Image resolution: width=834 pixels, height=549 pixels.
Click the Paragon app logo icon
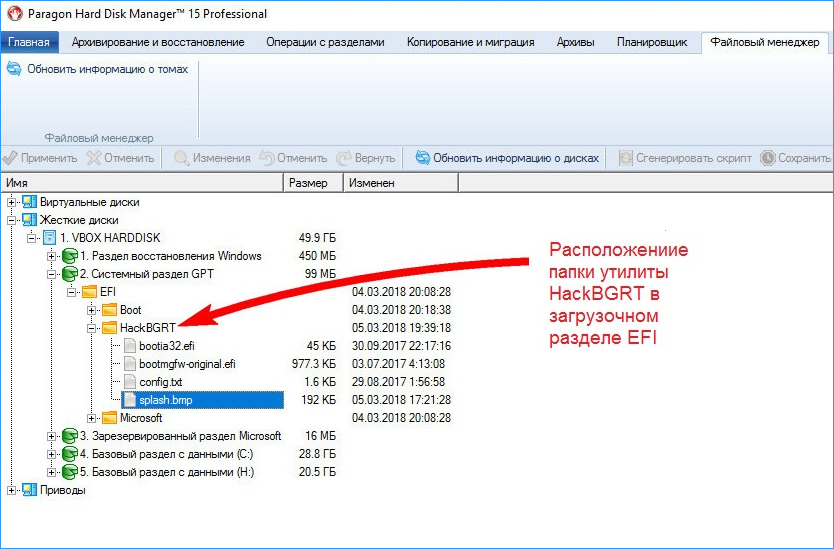point(14,13)
